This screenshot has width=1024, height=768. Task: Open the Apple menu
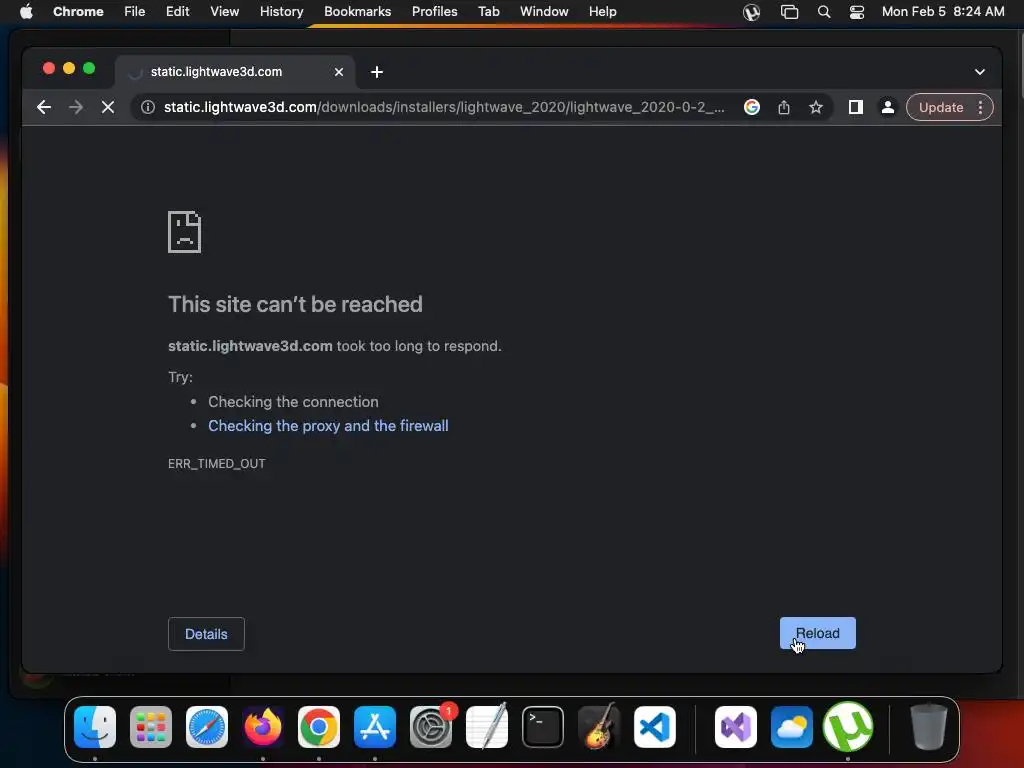[25, 11]
